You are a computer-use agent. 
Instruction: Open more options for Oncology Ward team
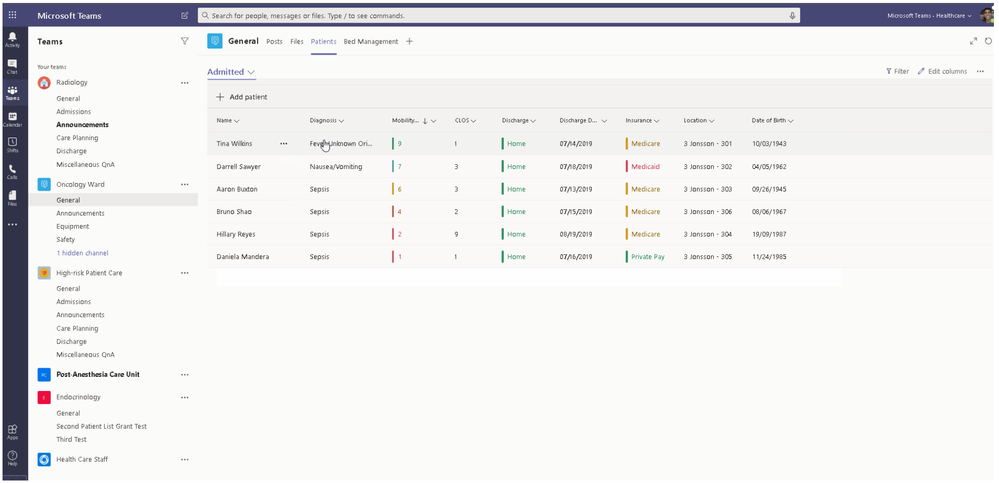pos(185,184)
